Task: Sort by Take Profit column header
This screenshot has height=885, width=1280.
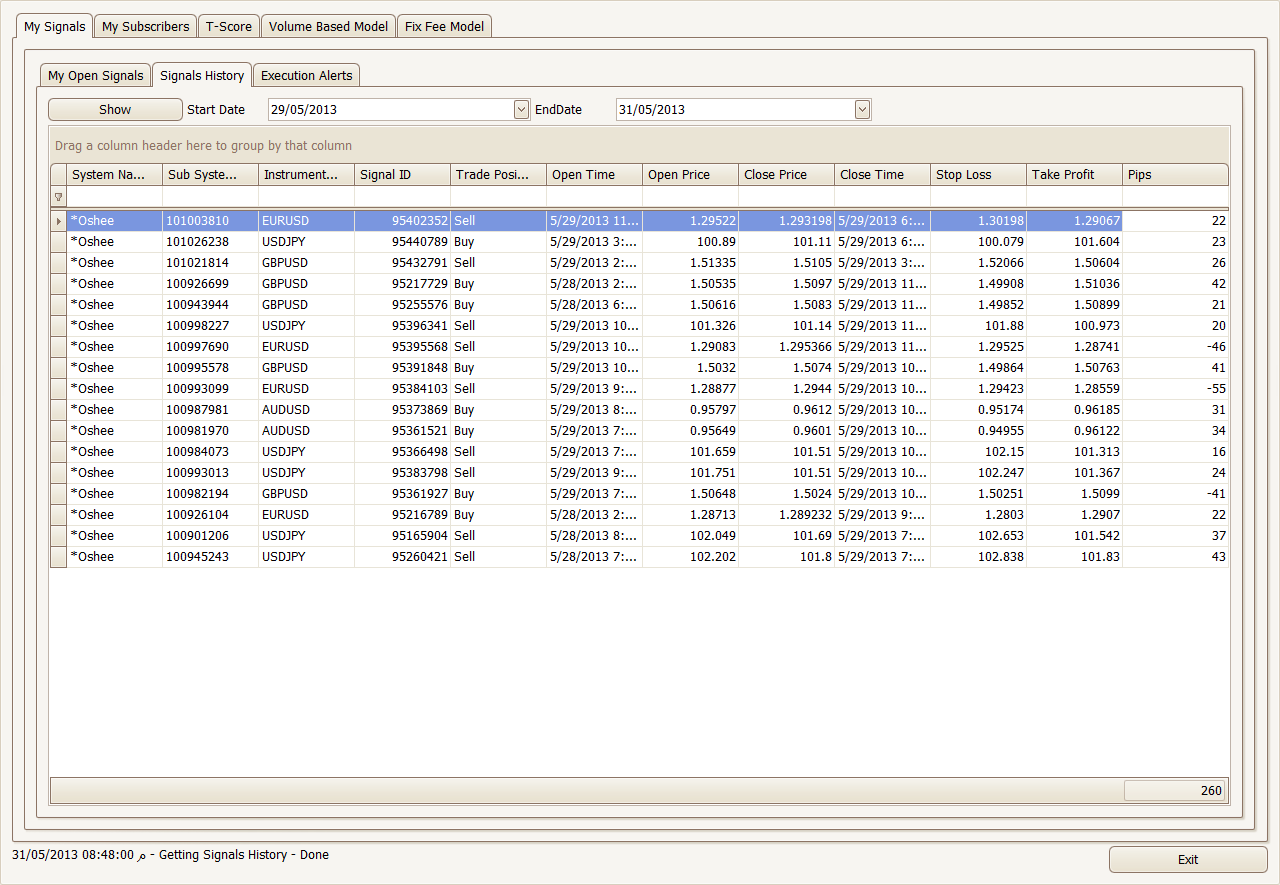Action: (1074, 175)
